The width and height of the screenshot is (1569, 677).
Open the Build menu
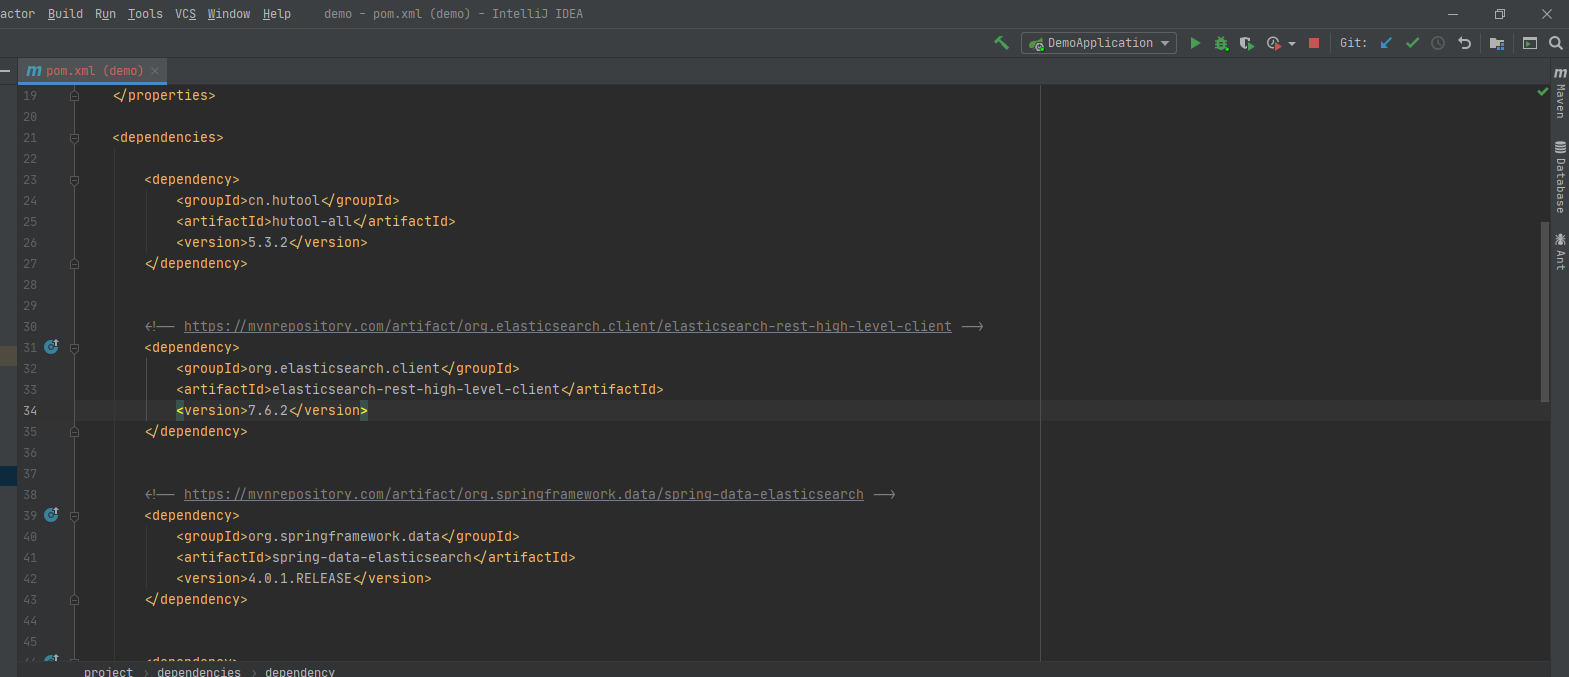pos(65,14)
